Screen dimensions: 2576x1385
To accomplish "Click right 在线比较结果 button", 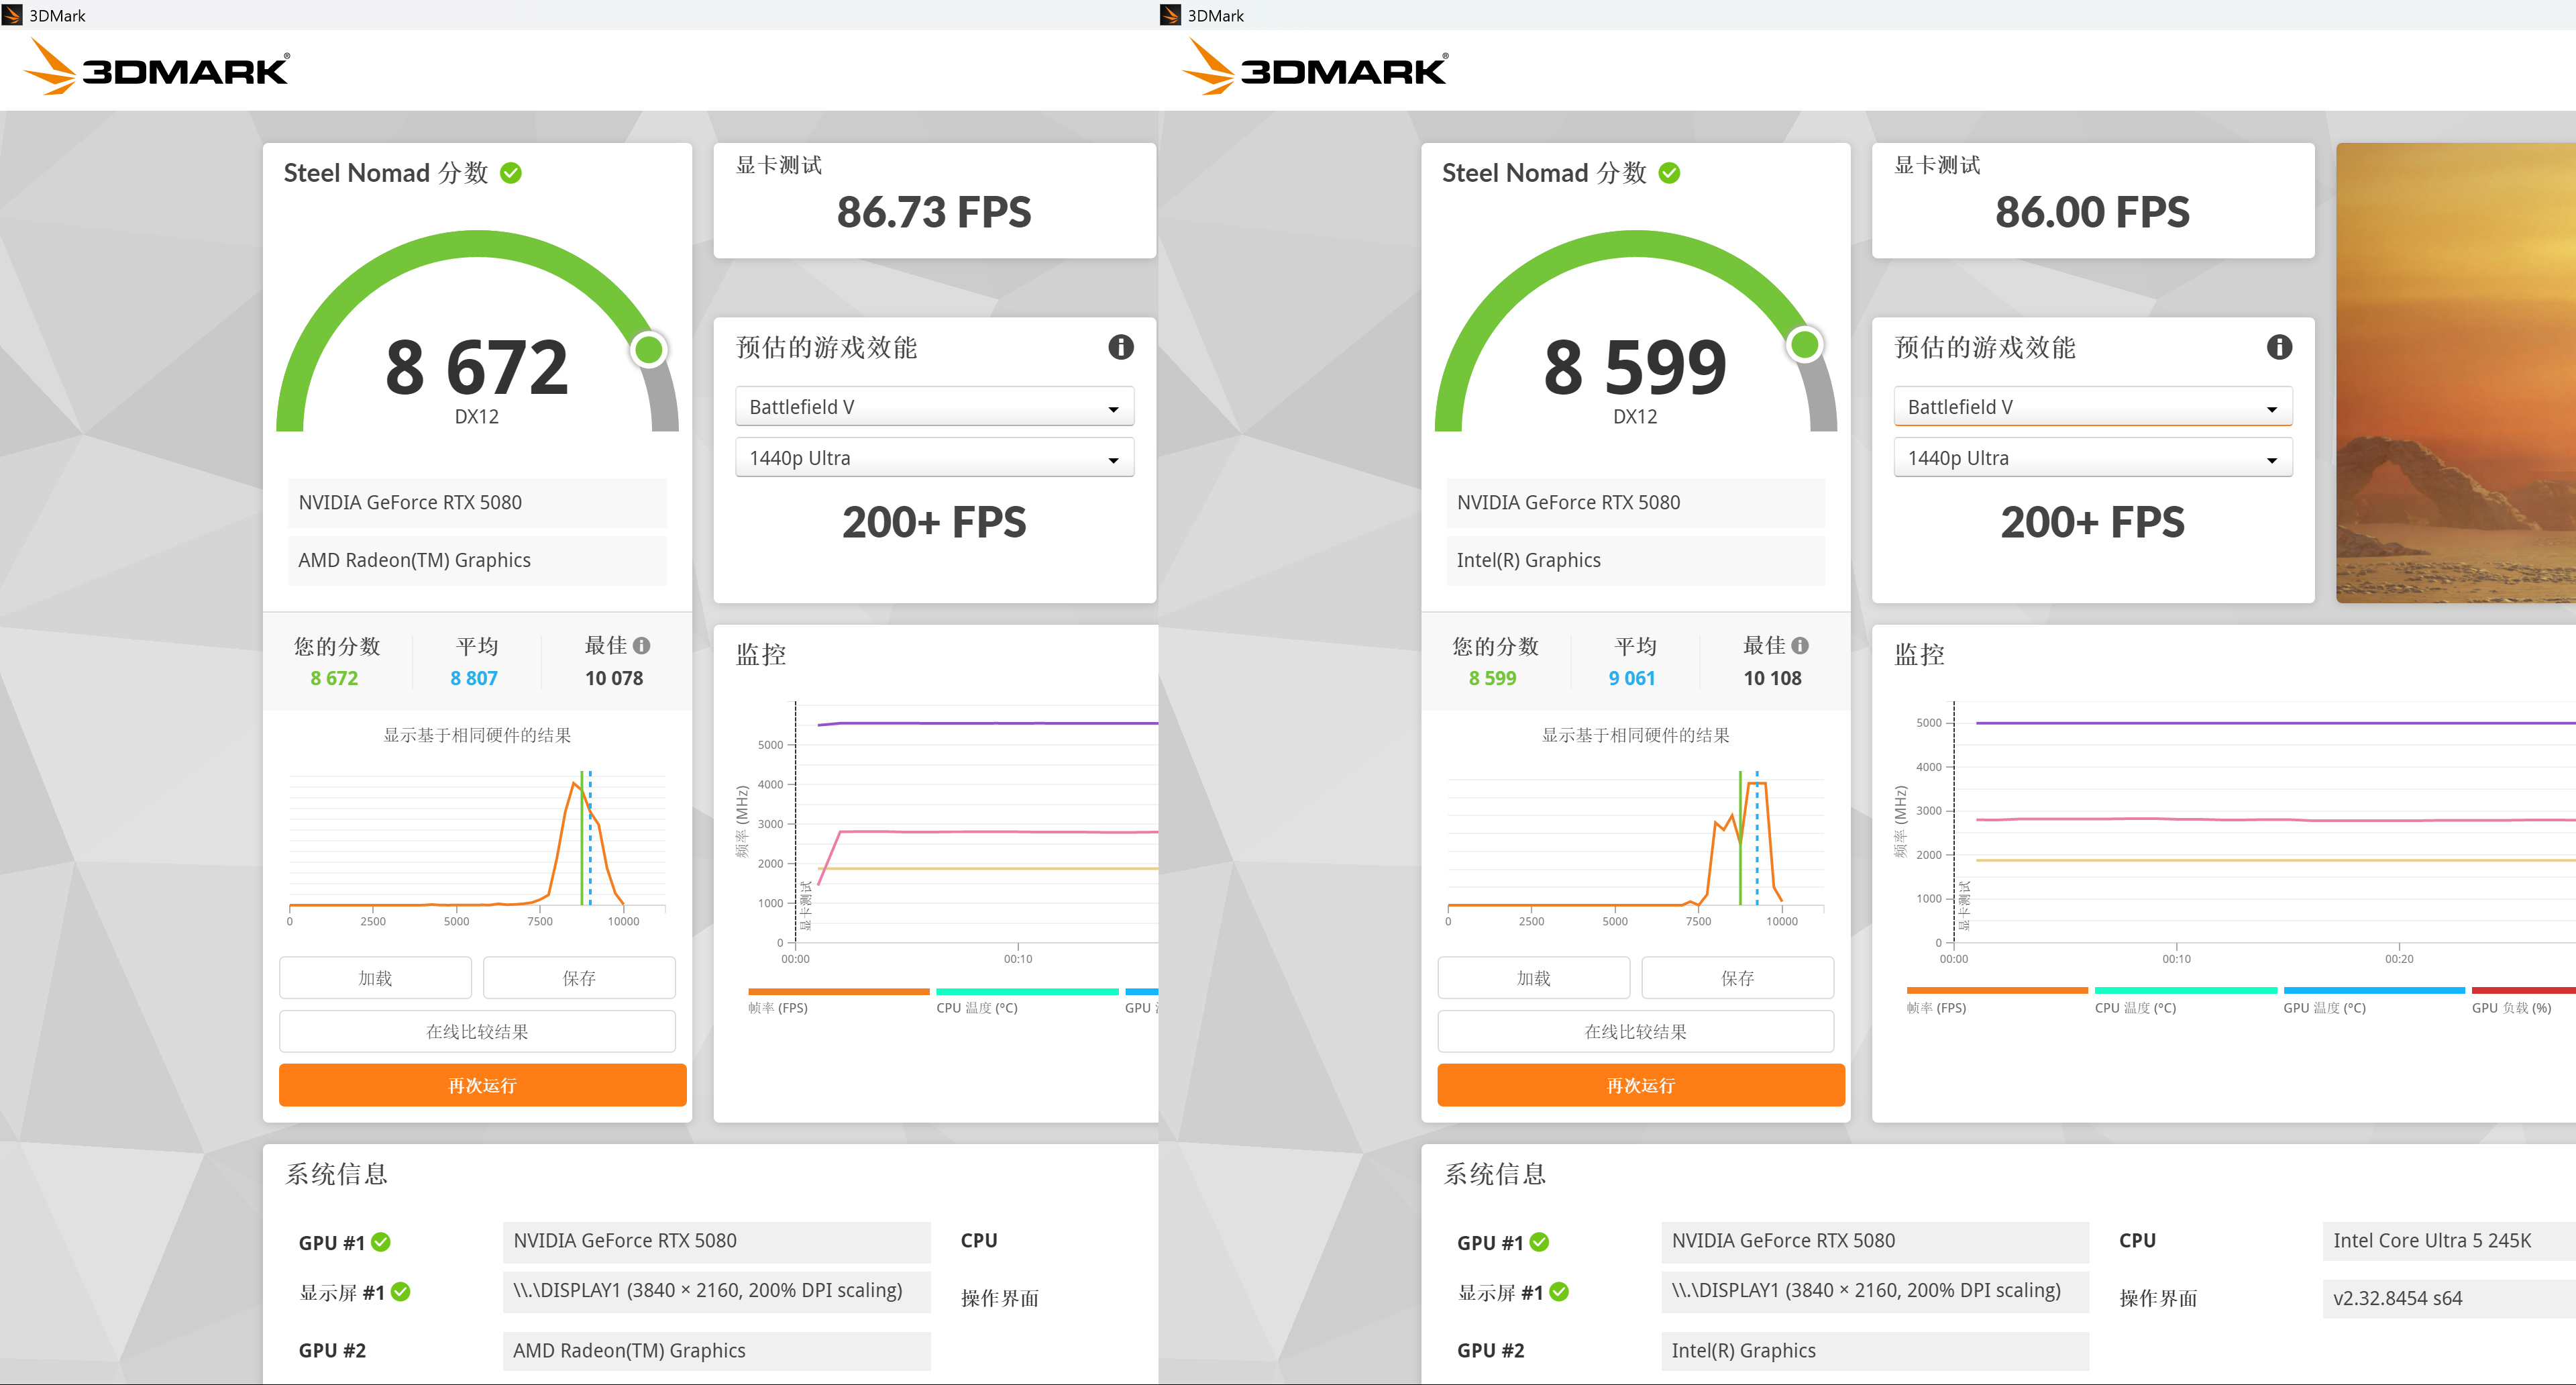I will [1635, 1031].
